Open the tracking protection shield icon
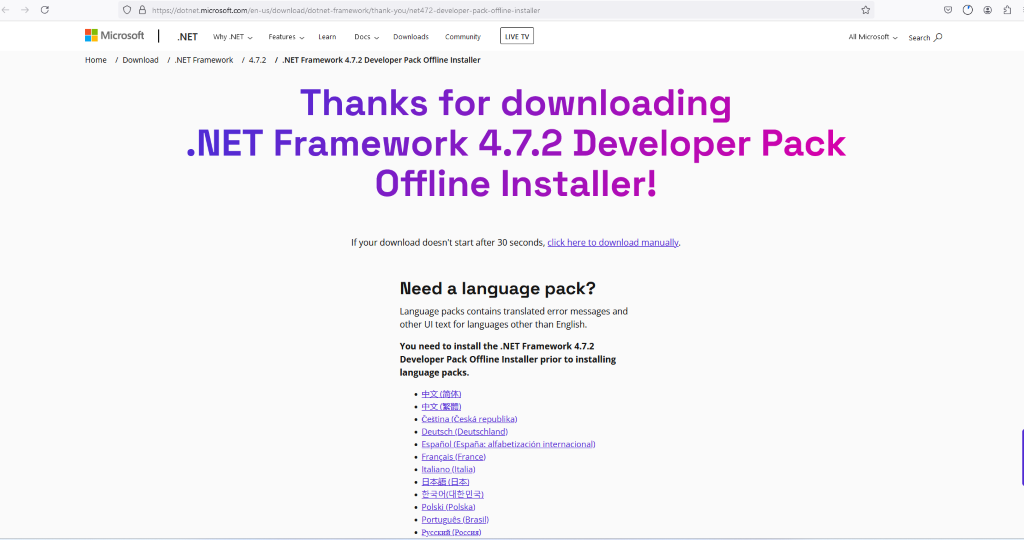 point(127,10)
